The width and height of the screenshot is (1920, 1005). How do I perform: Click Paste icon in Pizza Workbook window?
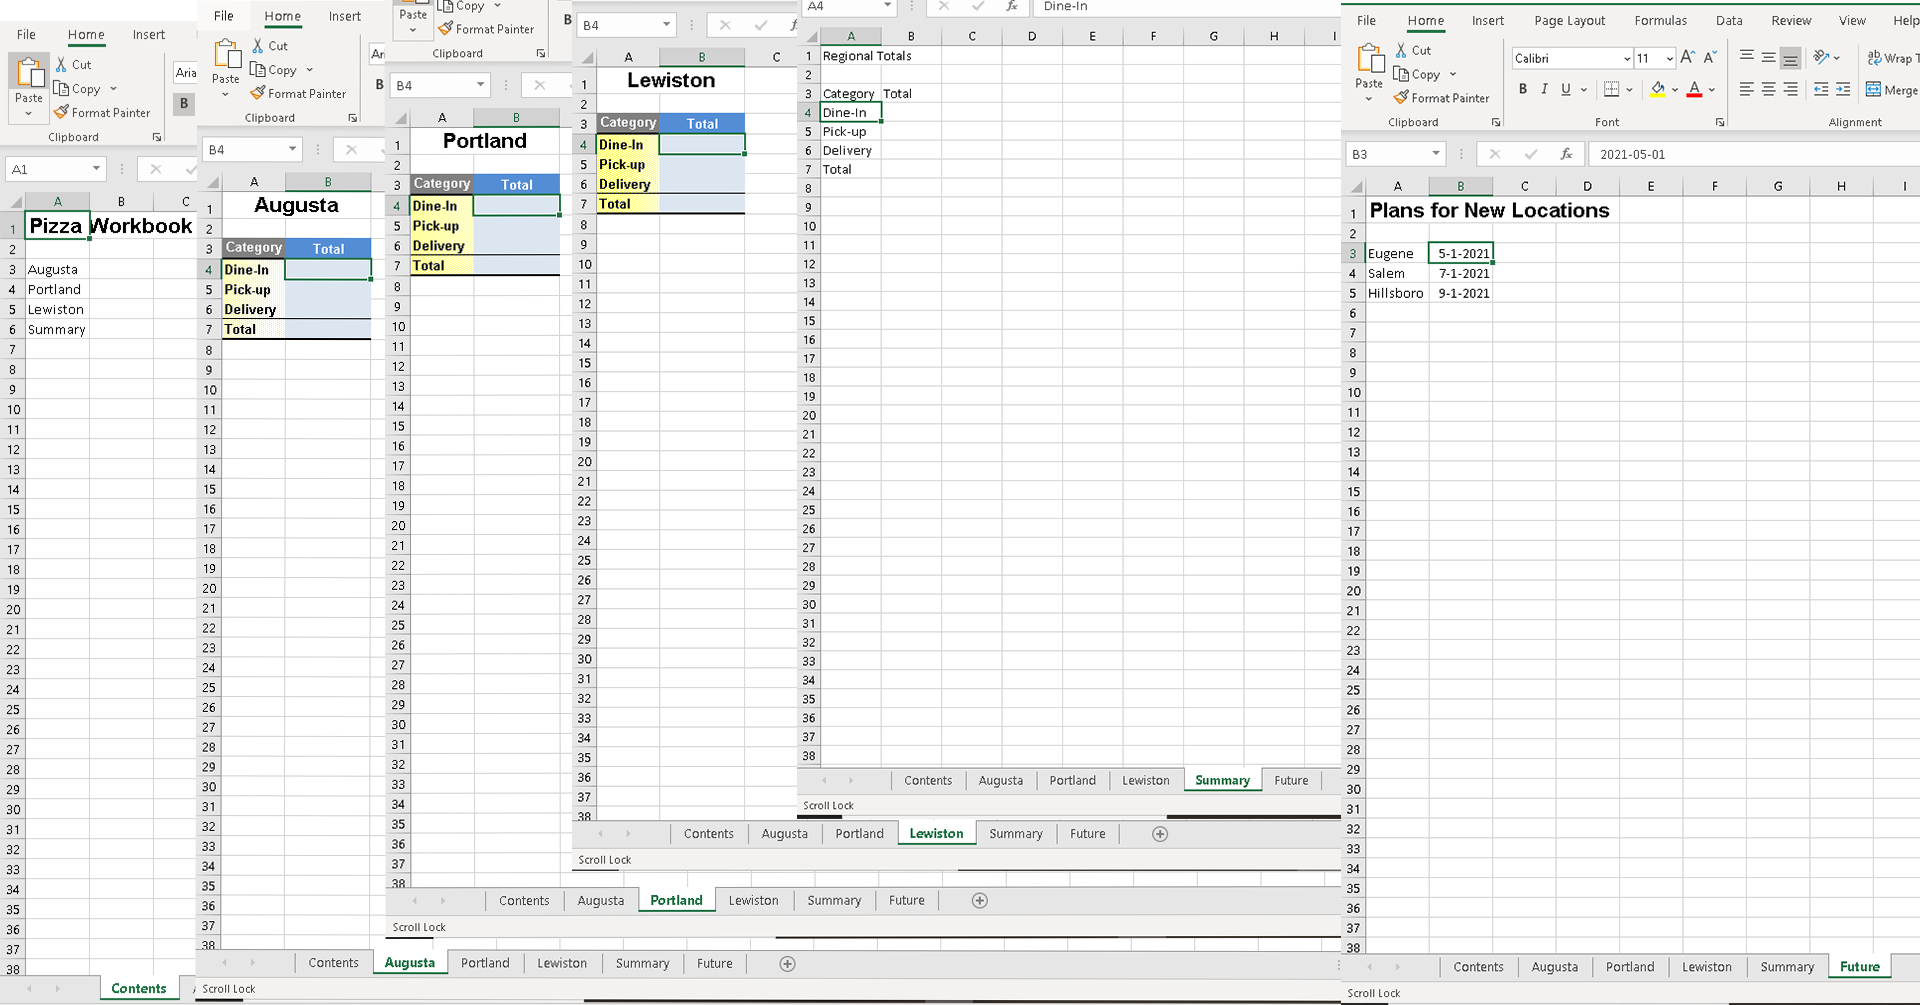pyautogui.click(x=29, y=73)
